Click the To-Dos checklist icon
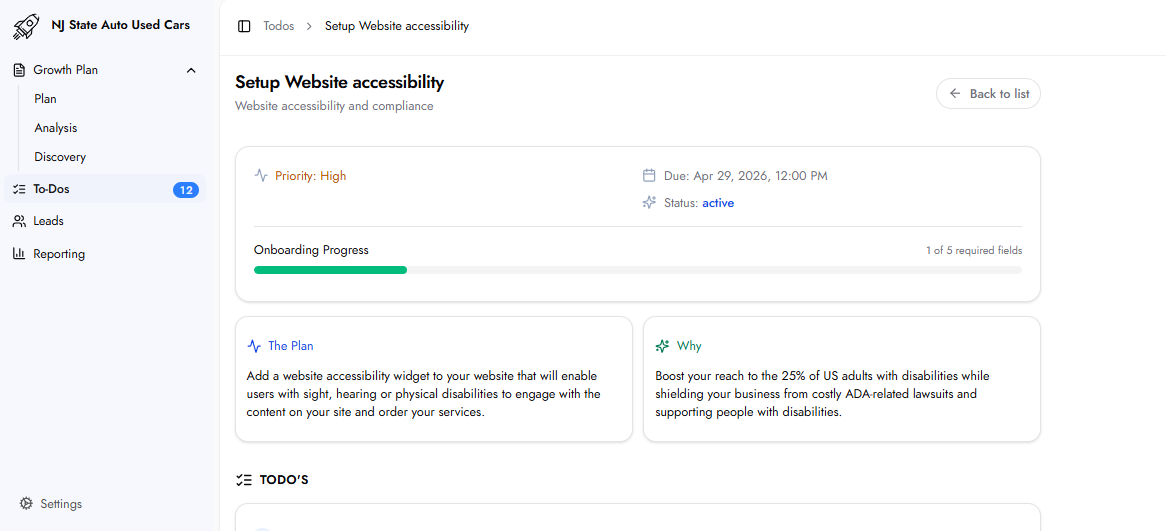Screen dimensions: 1166x531 (x=19, y=189)
